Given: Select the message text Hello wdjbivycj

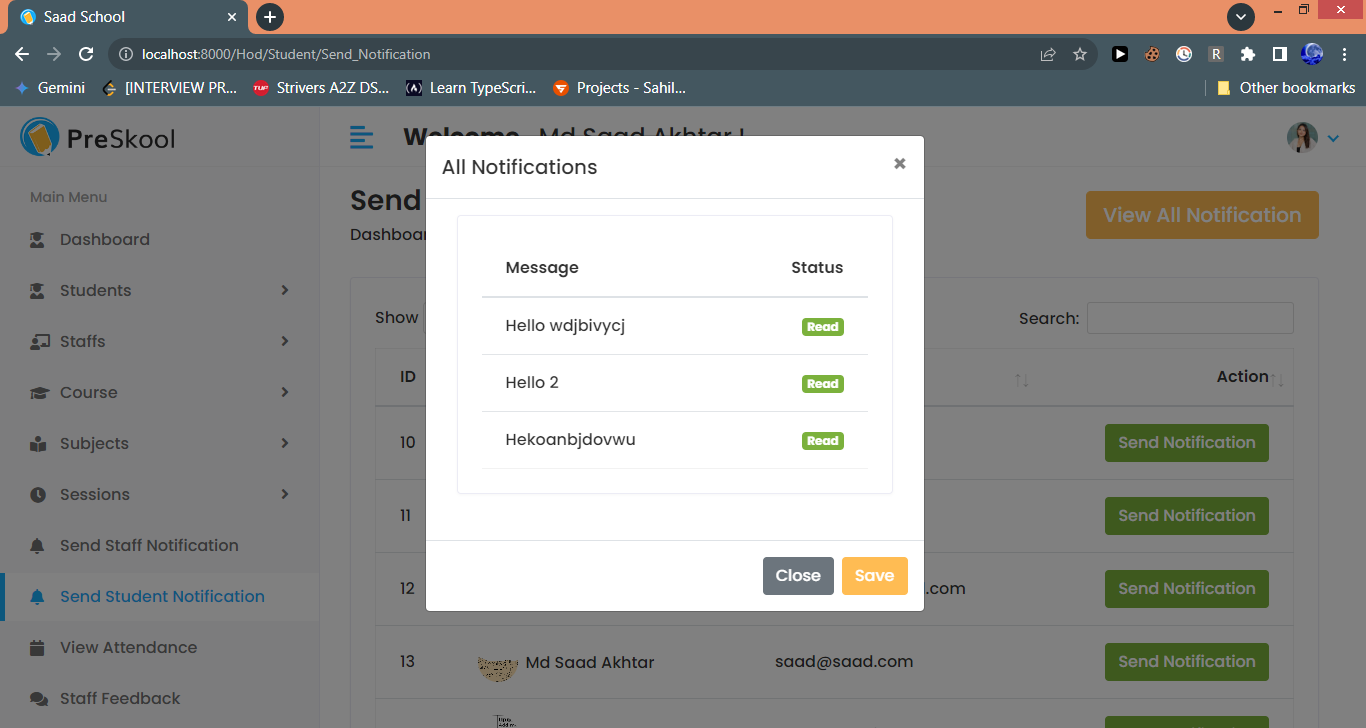Looking at the screenshot, I should coord(565,326).
